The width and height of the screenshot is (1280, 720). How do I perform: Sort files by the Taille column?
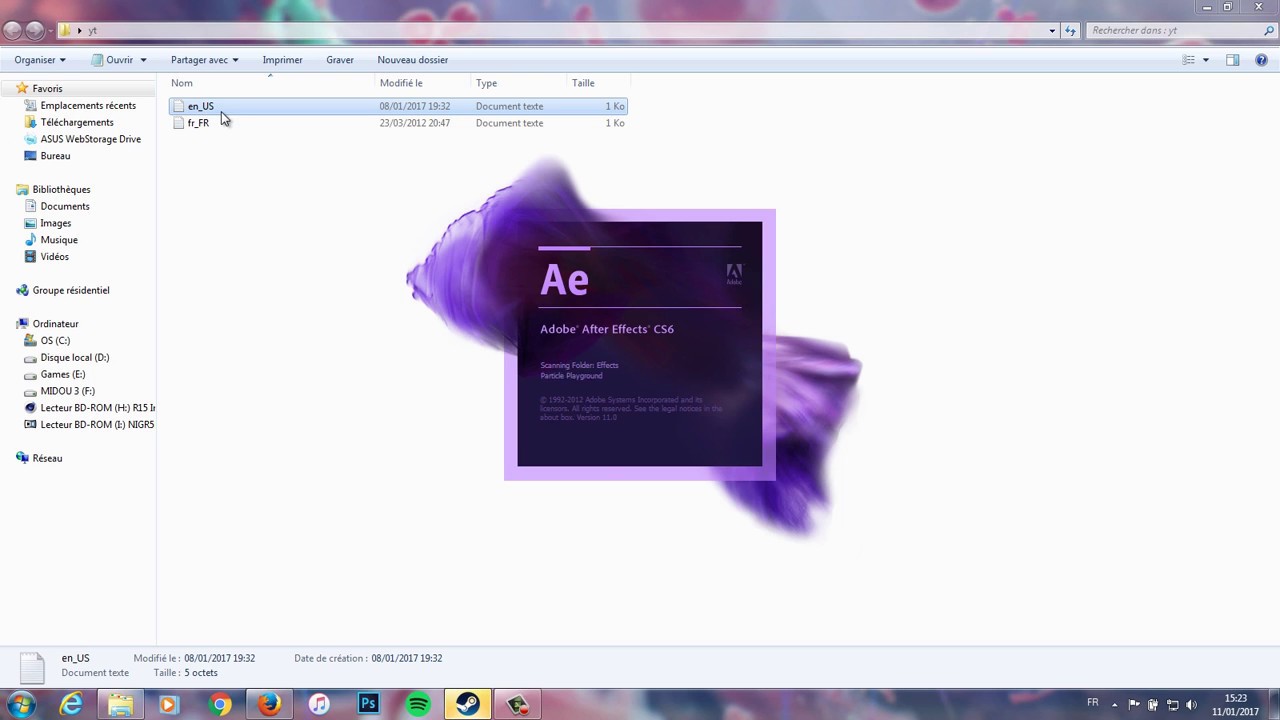pos(598,83)
